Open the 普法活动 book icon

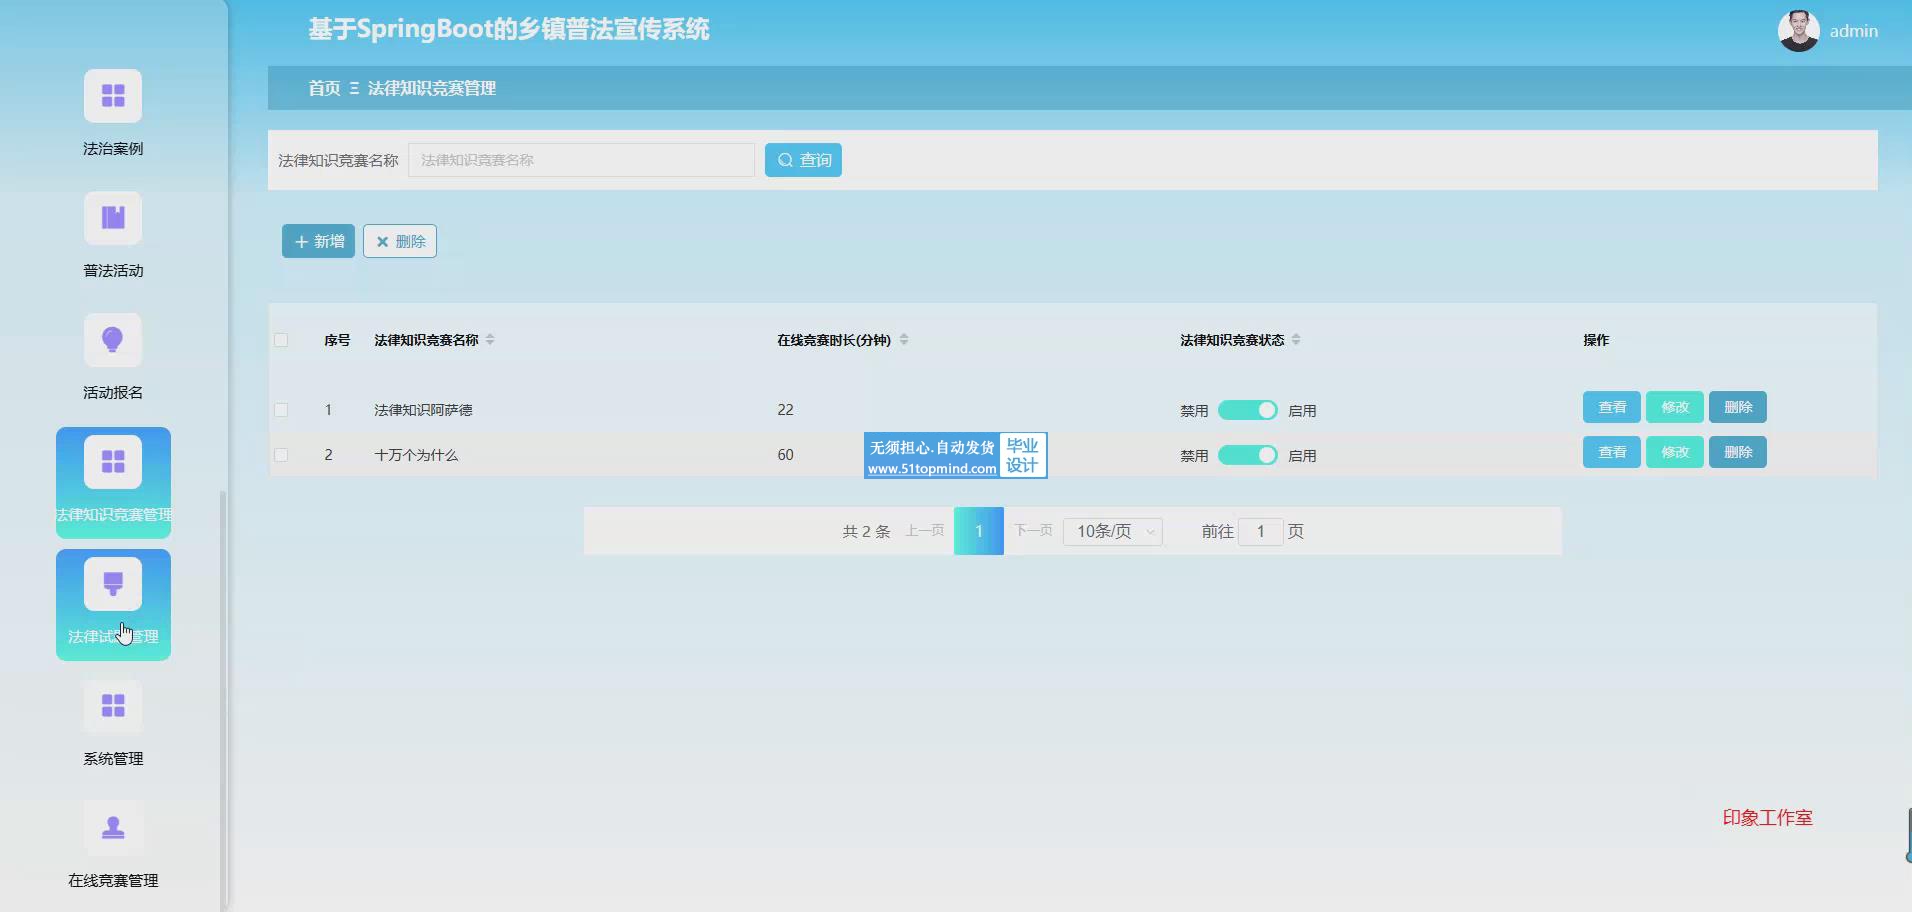[x=113, y=219]
